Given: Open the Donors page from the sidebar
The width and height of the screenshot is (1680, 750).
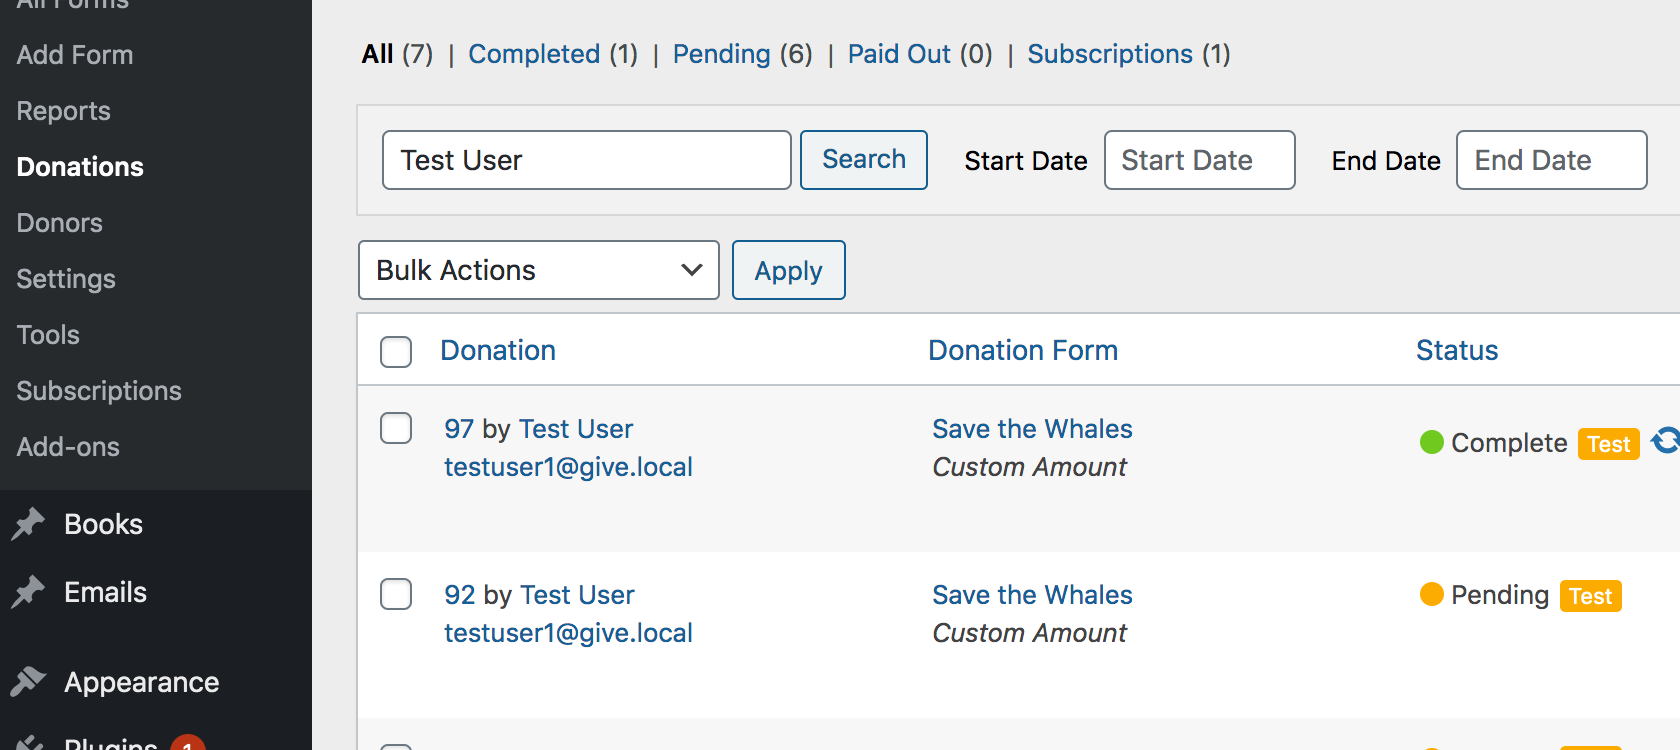Looking at the screenshot, I should (58, 222).
